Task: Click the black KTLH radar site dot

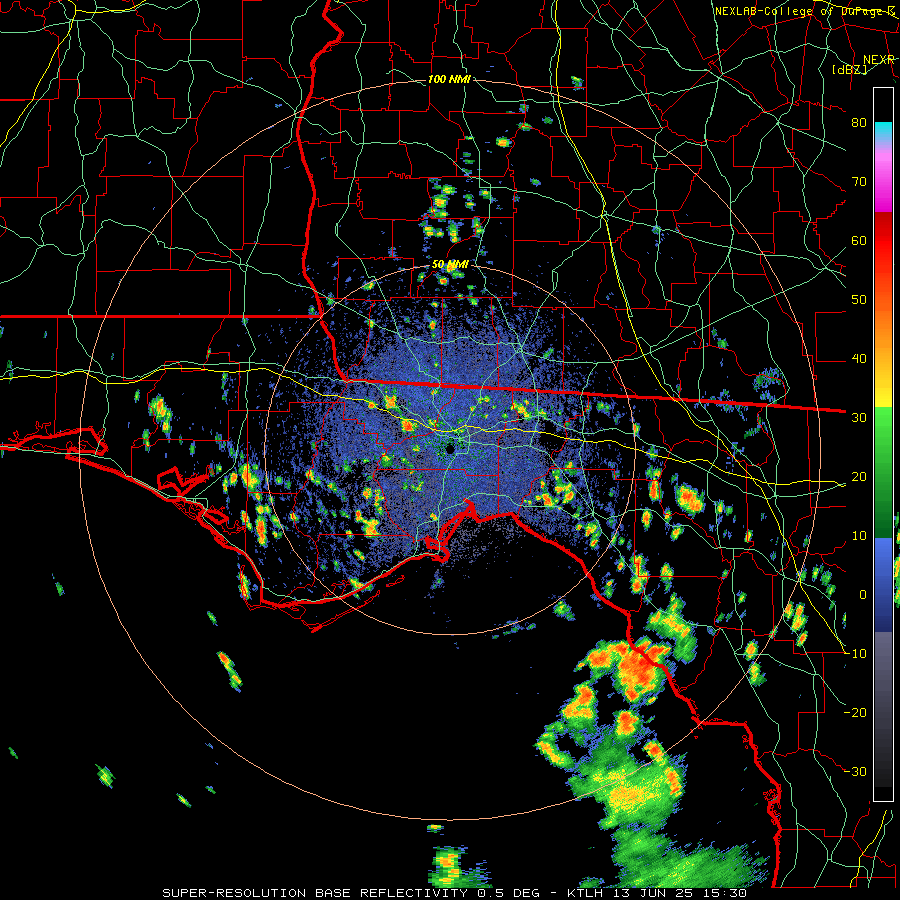Action: (x=451, y=449)
